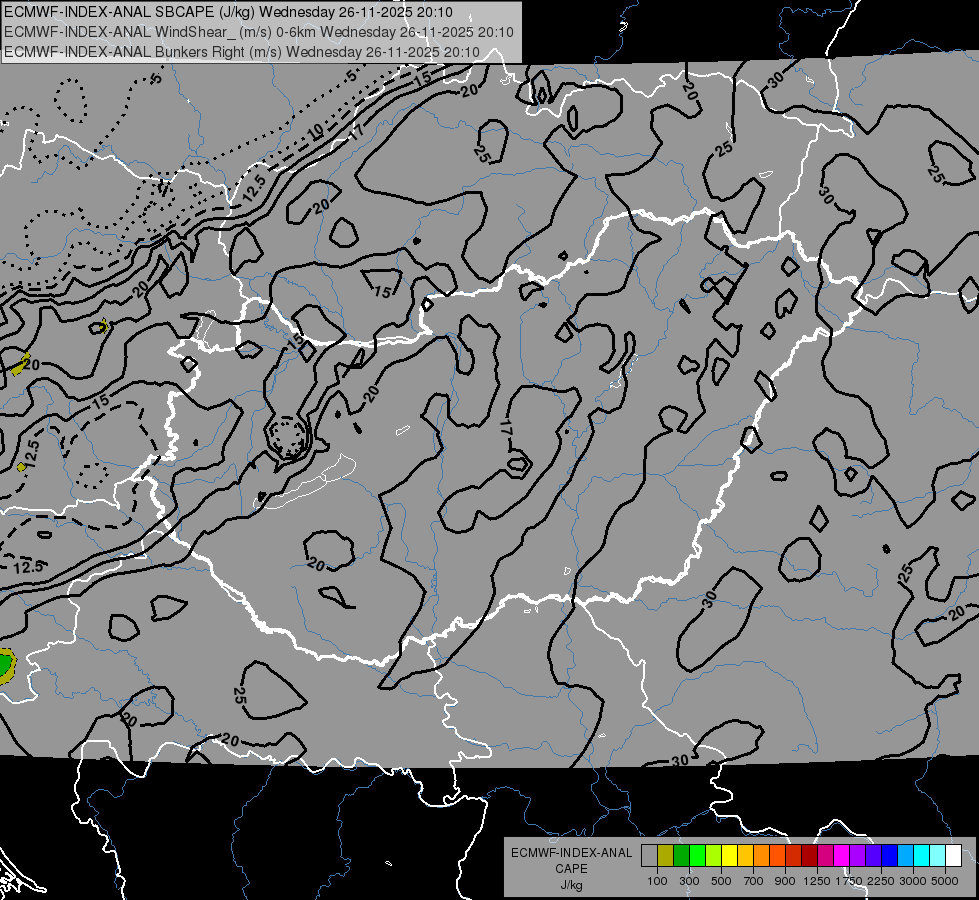Select the pure blue legend swatch

click(x=890, y=856)
